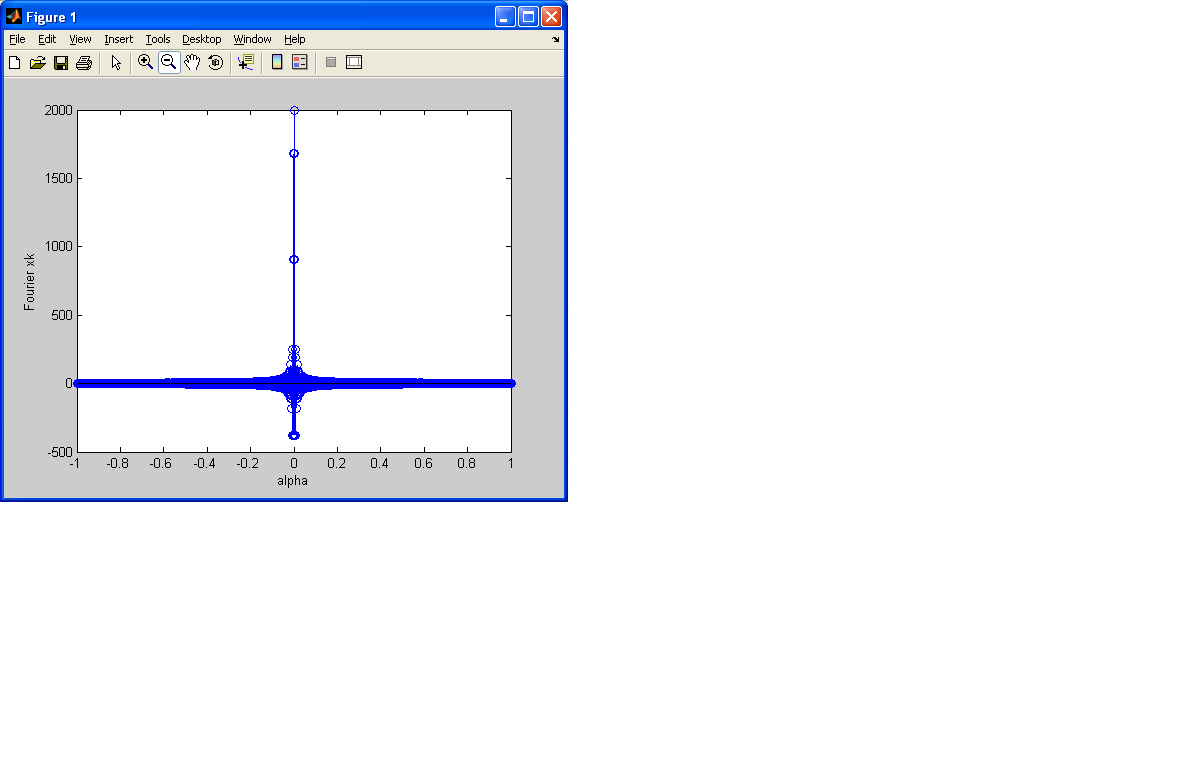Screen dimensions: 1201x784
Task: Open a file with the folder icon
Action: coord(38,63)
